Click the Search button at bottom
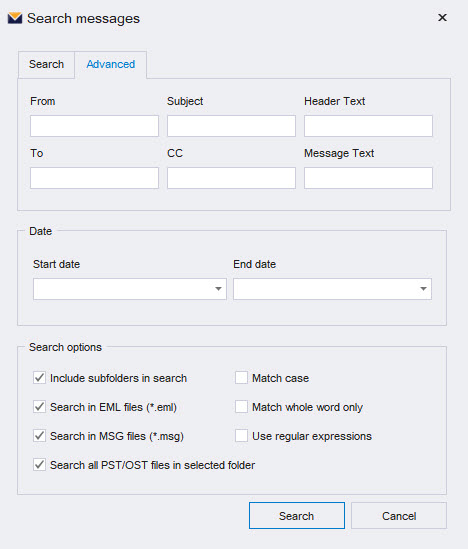This screenshot has height=549, width=468. [297, 516]
